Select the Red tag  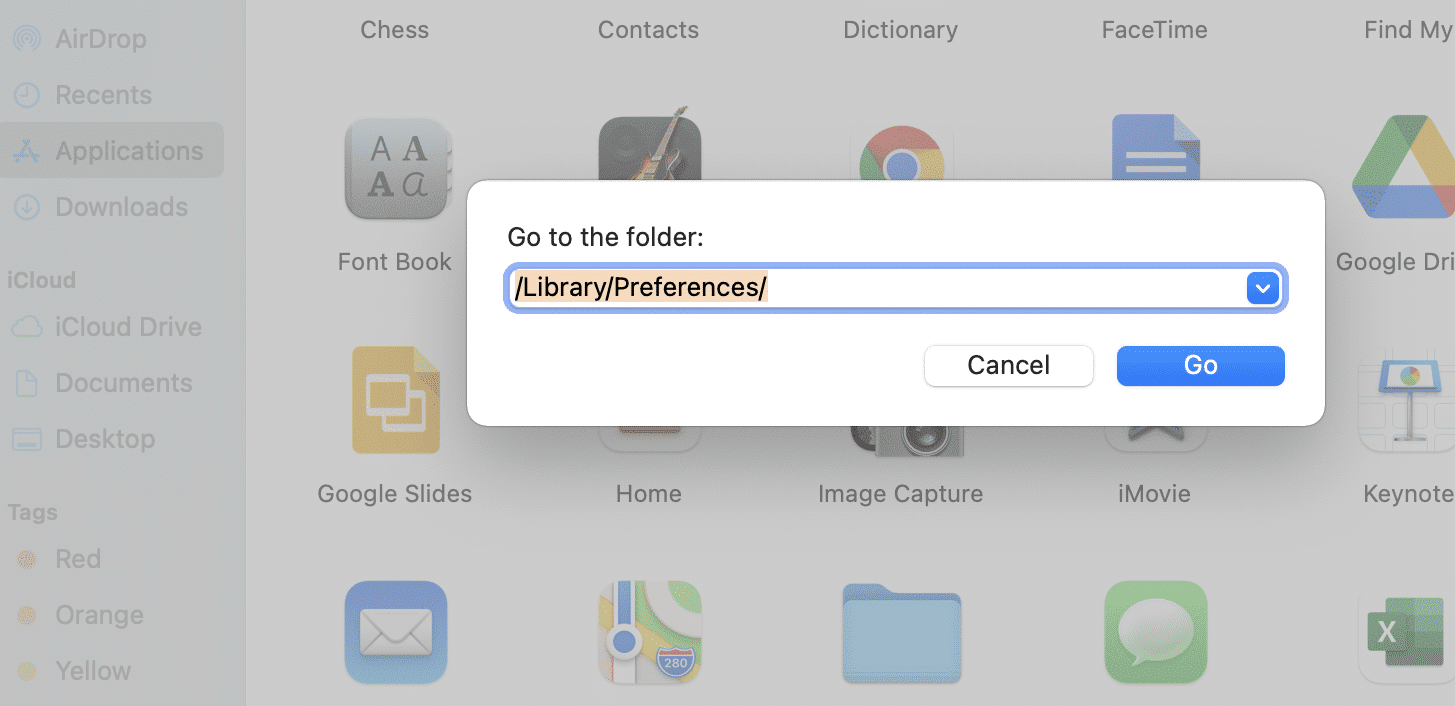[77, 559]
